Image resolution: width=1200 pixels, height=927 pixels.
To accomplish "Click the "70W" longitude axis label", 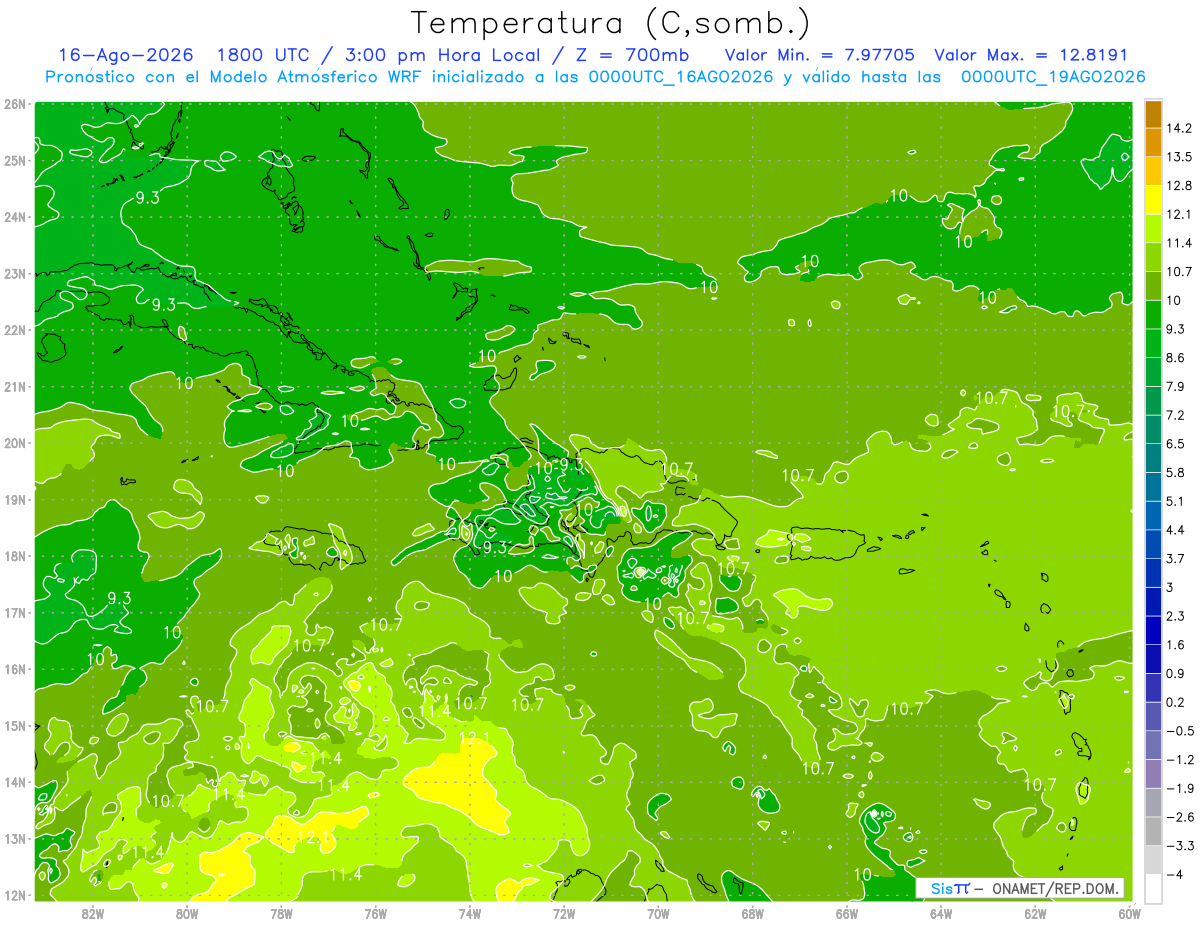I will click(x=658, y=913).
